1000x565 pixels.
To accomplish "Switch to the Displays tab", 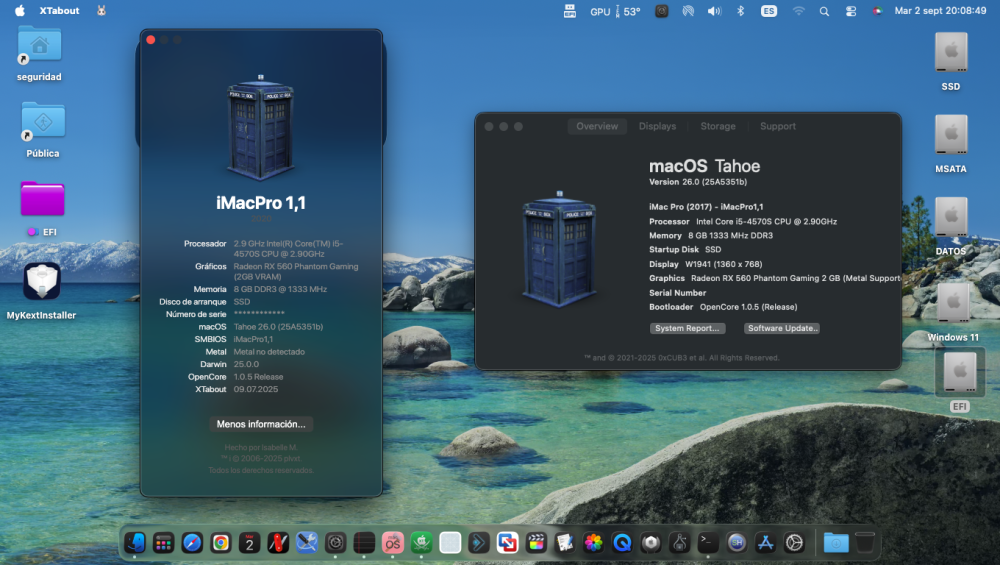I will click(x=657, y=126).
